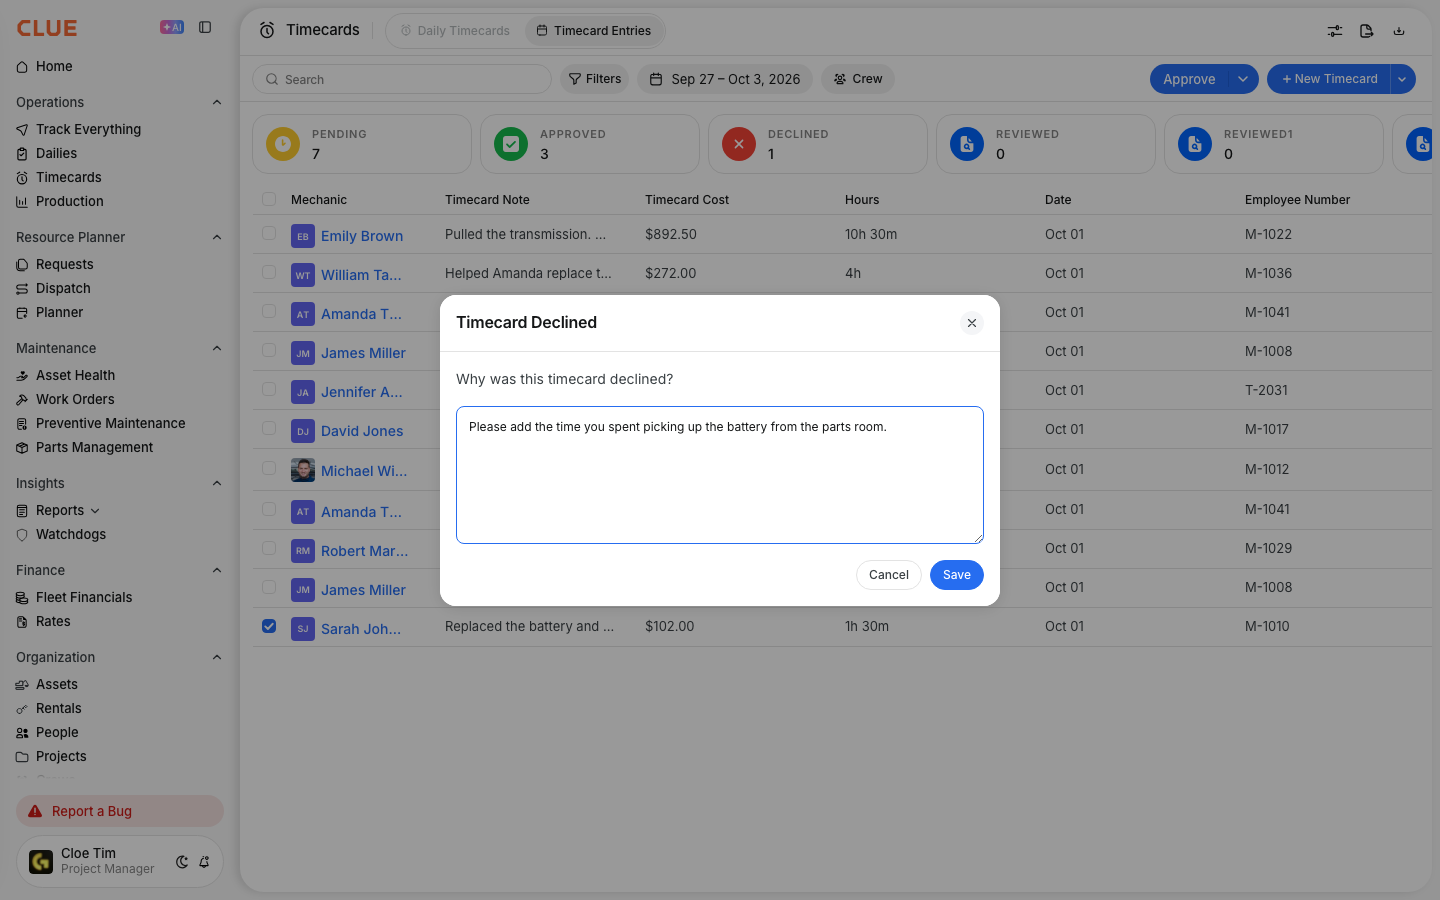Open display settings sliders icon
1440x900 pixels.
tap(1335, 31)
